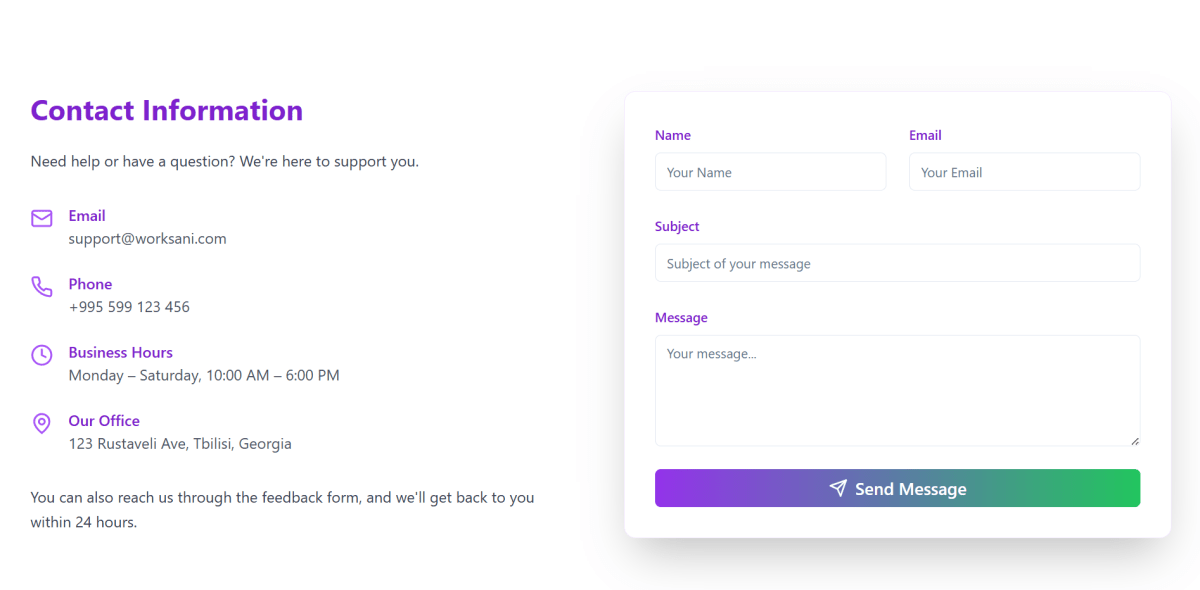
Task: Click the Name field label
Action: pos(673,135)
